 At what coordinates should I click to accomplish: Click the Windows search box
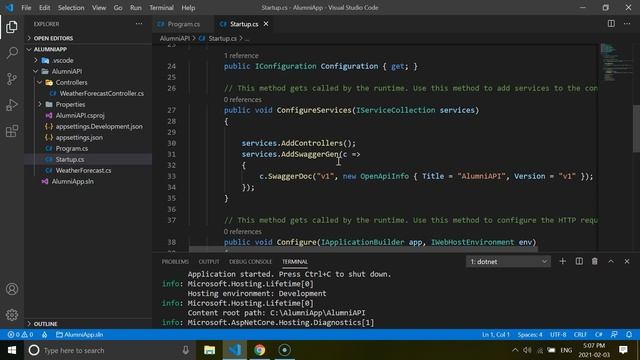pos(110,350)
